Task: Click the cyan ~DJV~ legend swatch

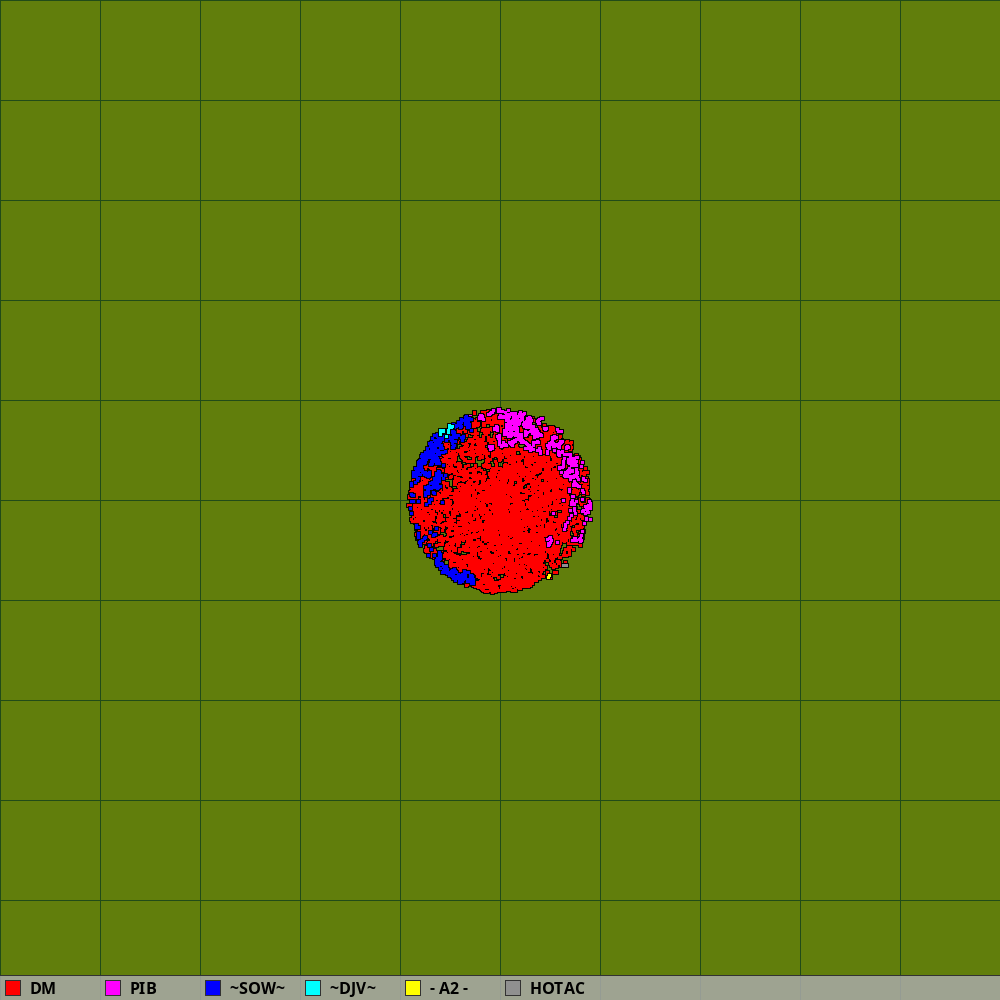Action: (x=313, y=988)
